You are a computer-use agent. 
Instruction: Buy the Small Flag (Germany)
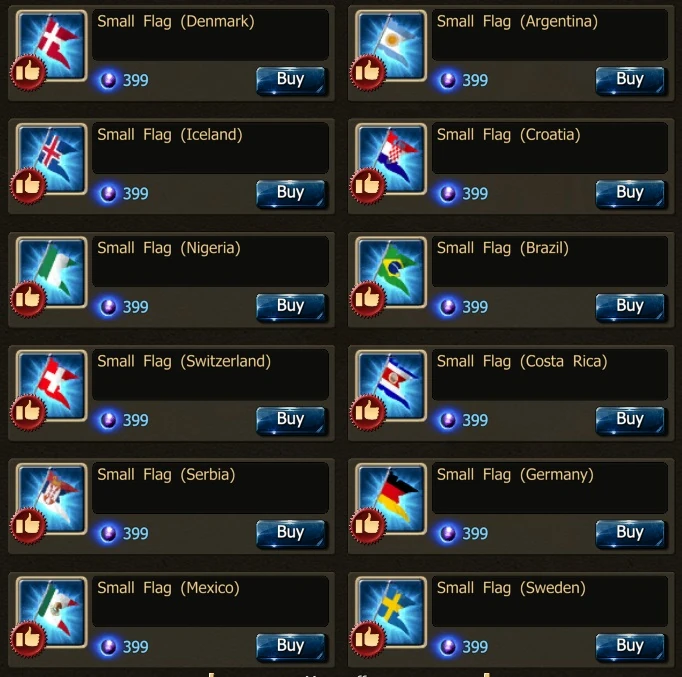tap(630, 534)
